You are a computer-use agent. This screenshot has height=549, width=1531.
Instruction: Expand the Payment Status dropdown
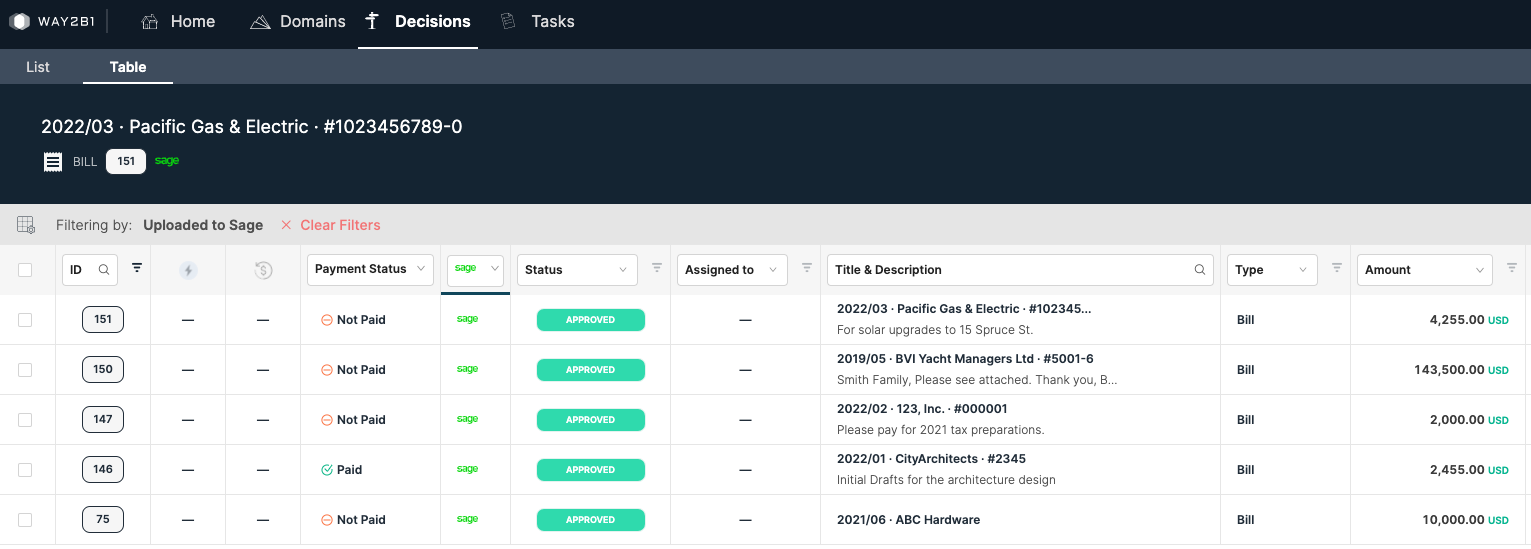(x=369, y=269)
